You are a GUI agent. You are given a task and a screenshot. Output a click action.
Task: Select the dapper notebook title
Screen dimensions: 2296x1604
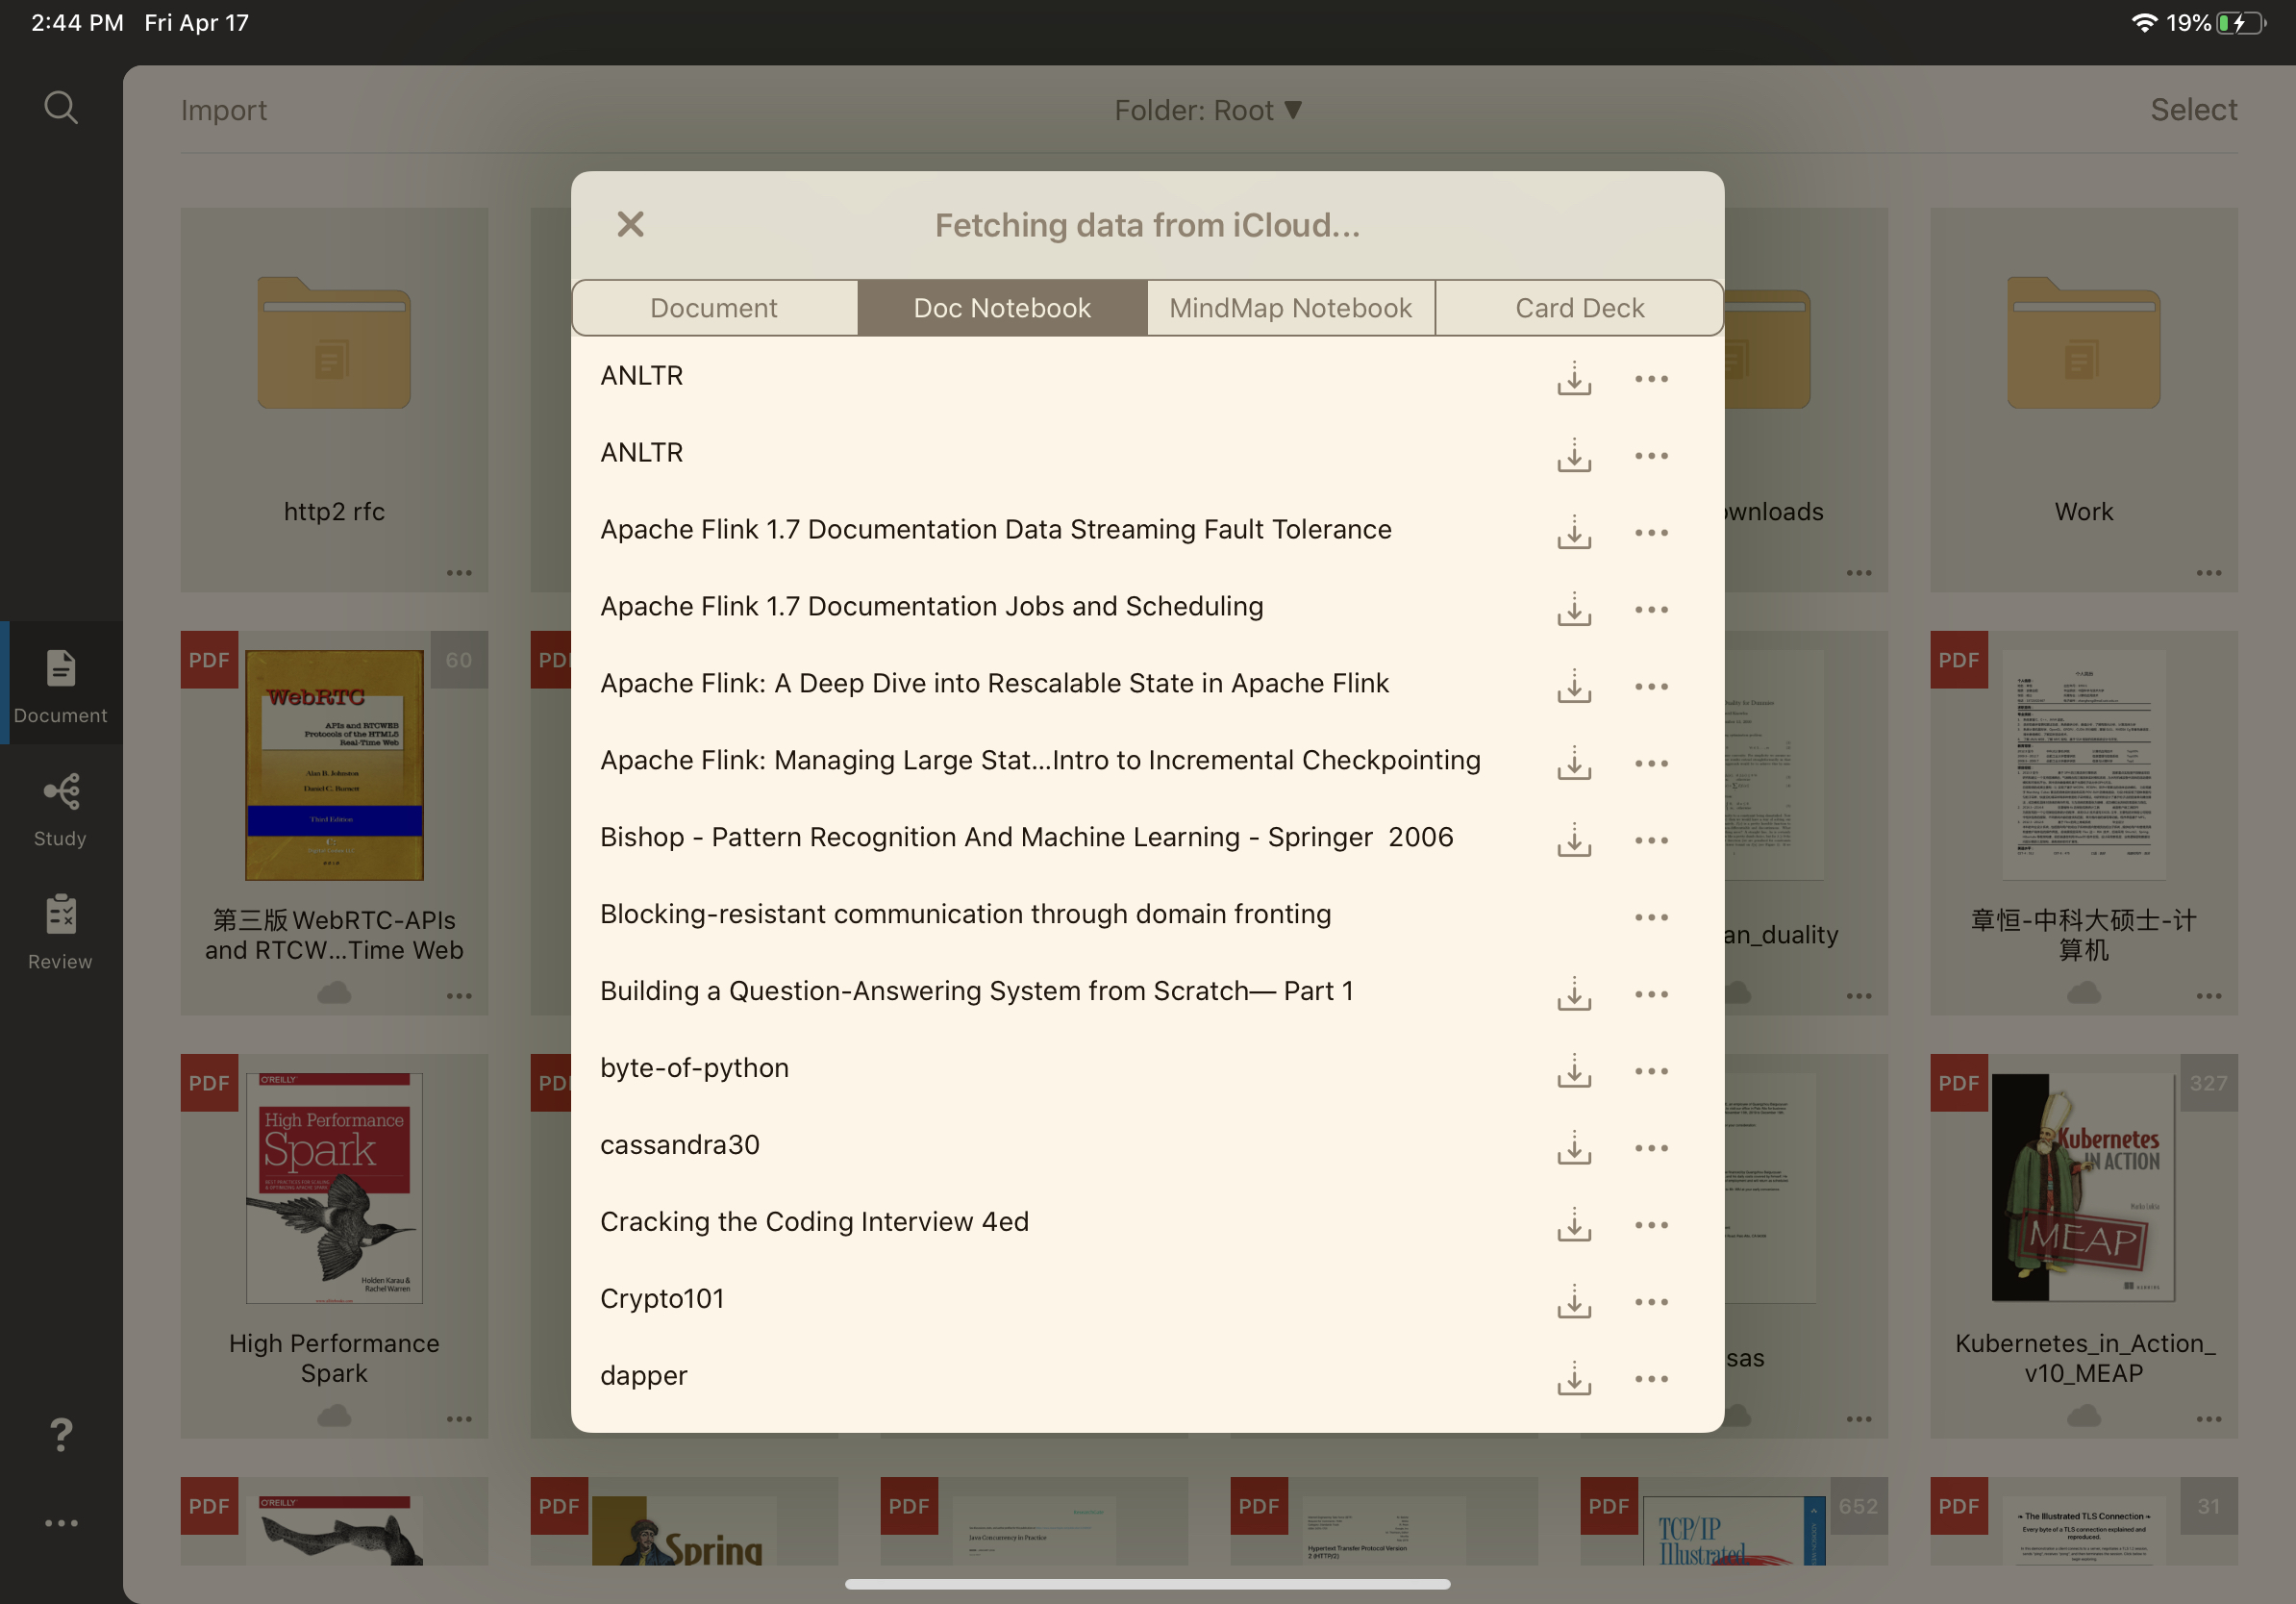pyautogui.click(x=643, y=1375)
